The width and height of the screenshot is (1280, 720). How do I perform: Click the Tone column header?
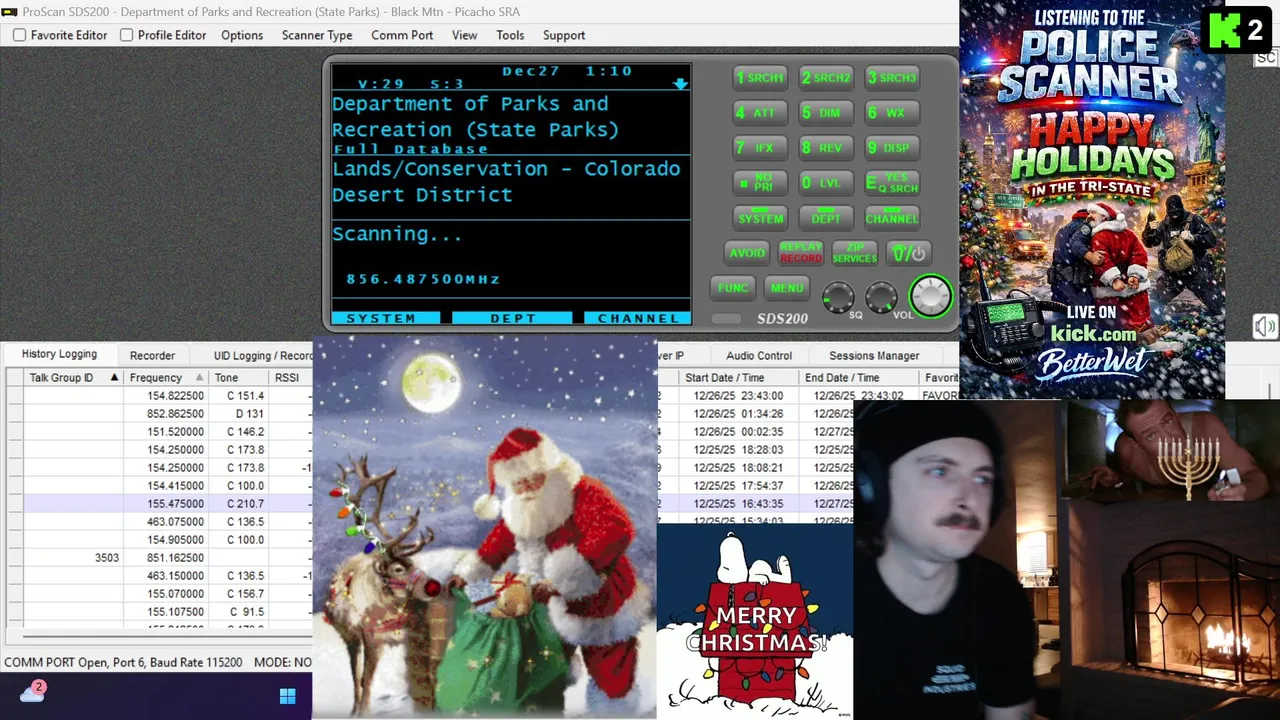pos(239,378)
